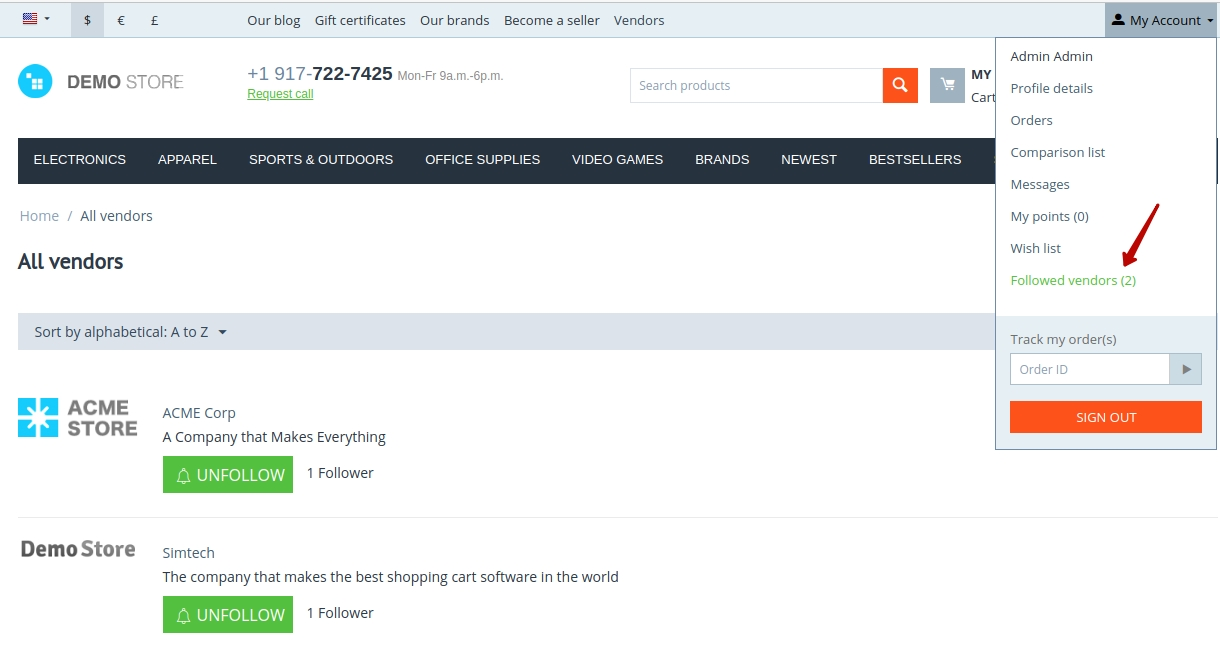The height and width of the screenshot is (653, 1220).
Task: Click the orange search magnifier icon
Action: click(x=900, y=85)
